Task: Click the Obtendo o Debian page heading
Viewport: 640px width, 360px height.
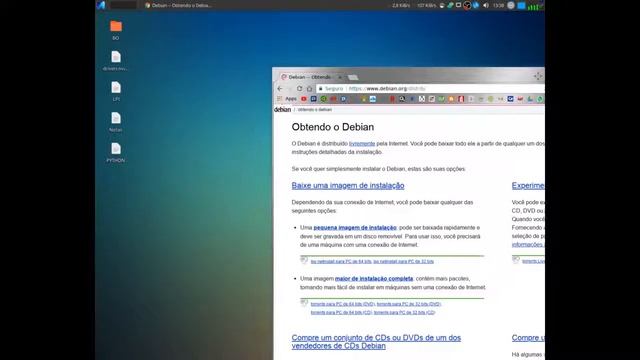Action: 333,127
